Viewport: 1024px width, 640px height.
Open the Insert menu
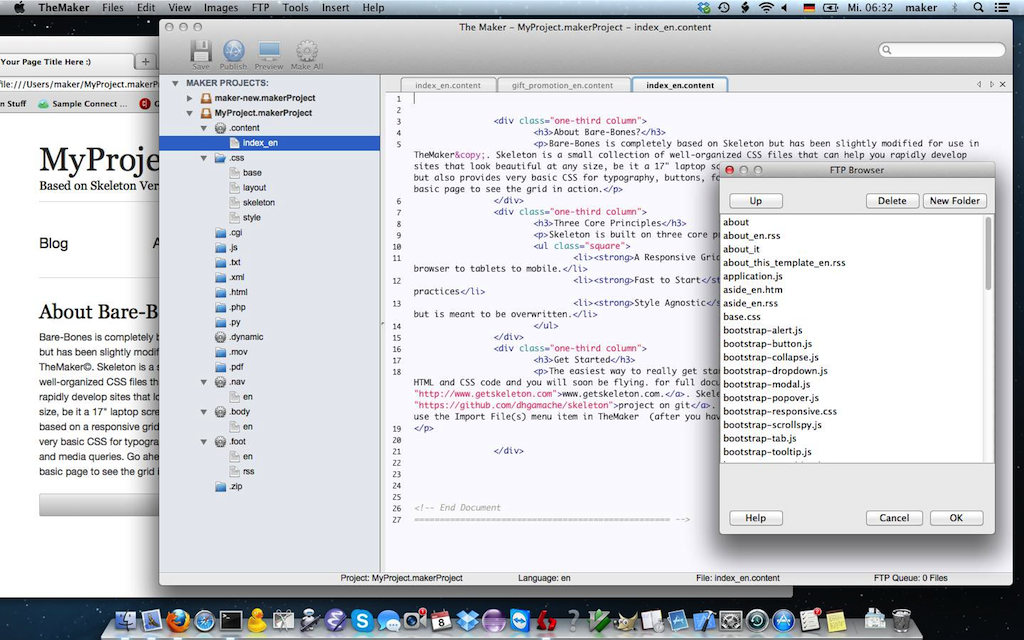[x=336, y=7]
